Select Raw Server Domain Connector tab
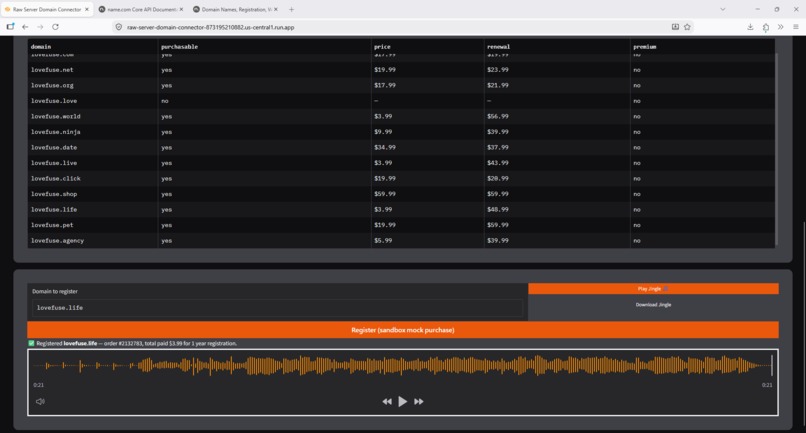 point(46,9)
